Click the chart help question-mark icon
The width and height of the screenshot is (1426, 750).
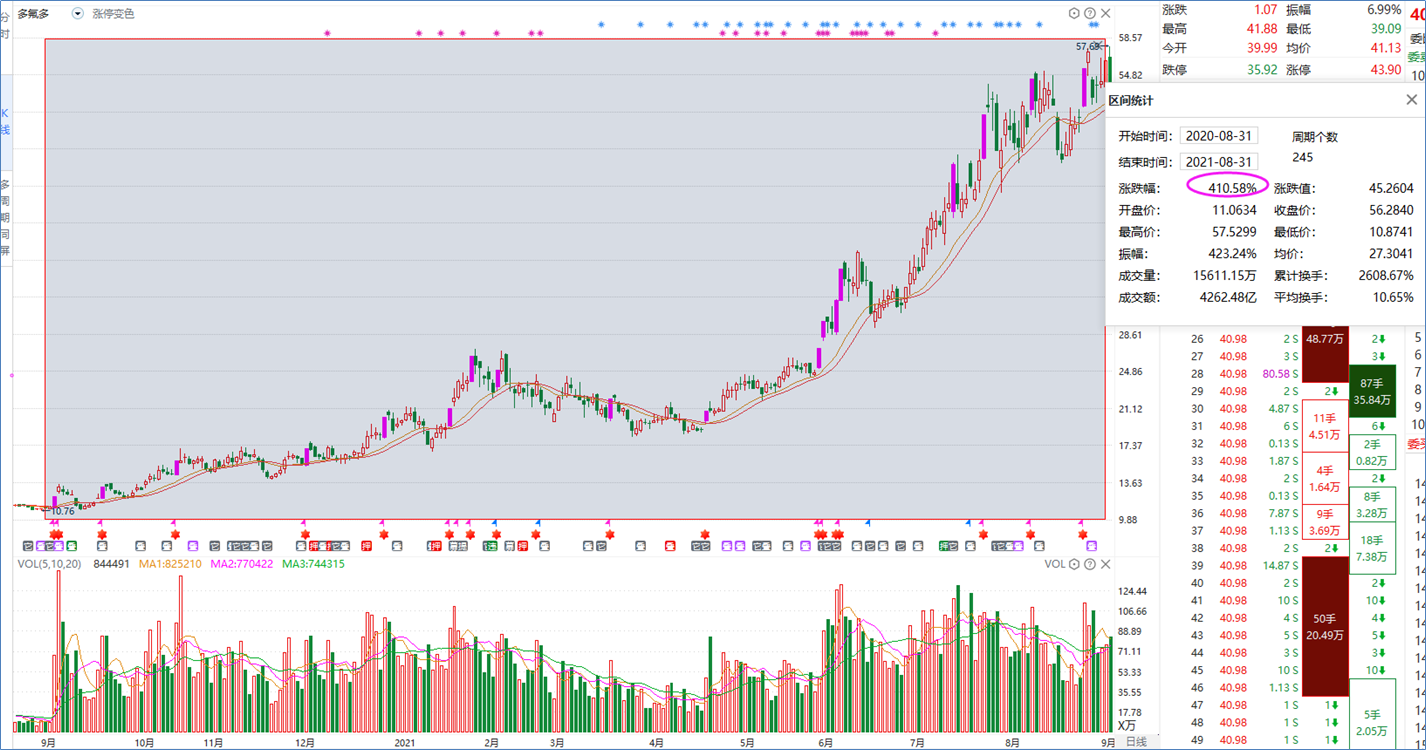point(1090,14)
